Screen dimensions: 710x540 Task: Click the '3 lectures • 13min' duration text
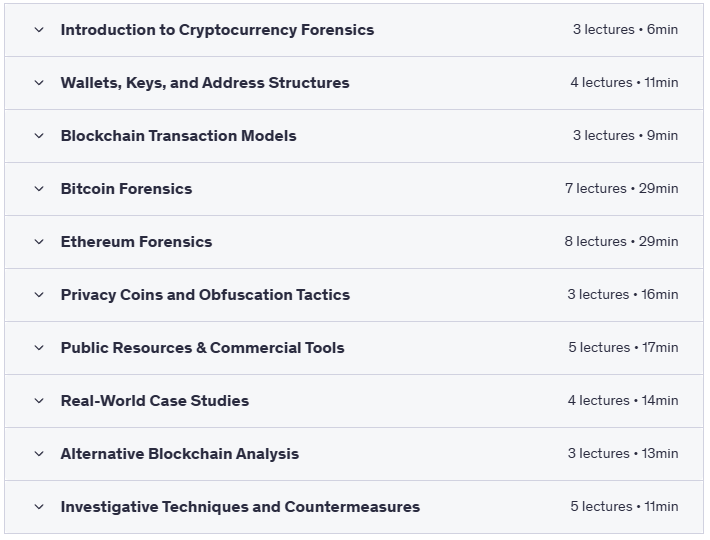(x=623, y=454)
